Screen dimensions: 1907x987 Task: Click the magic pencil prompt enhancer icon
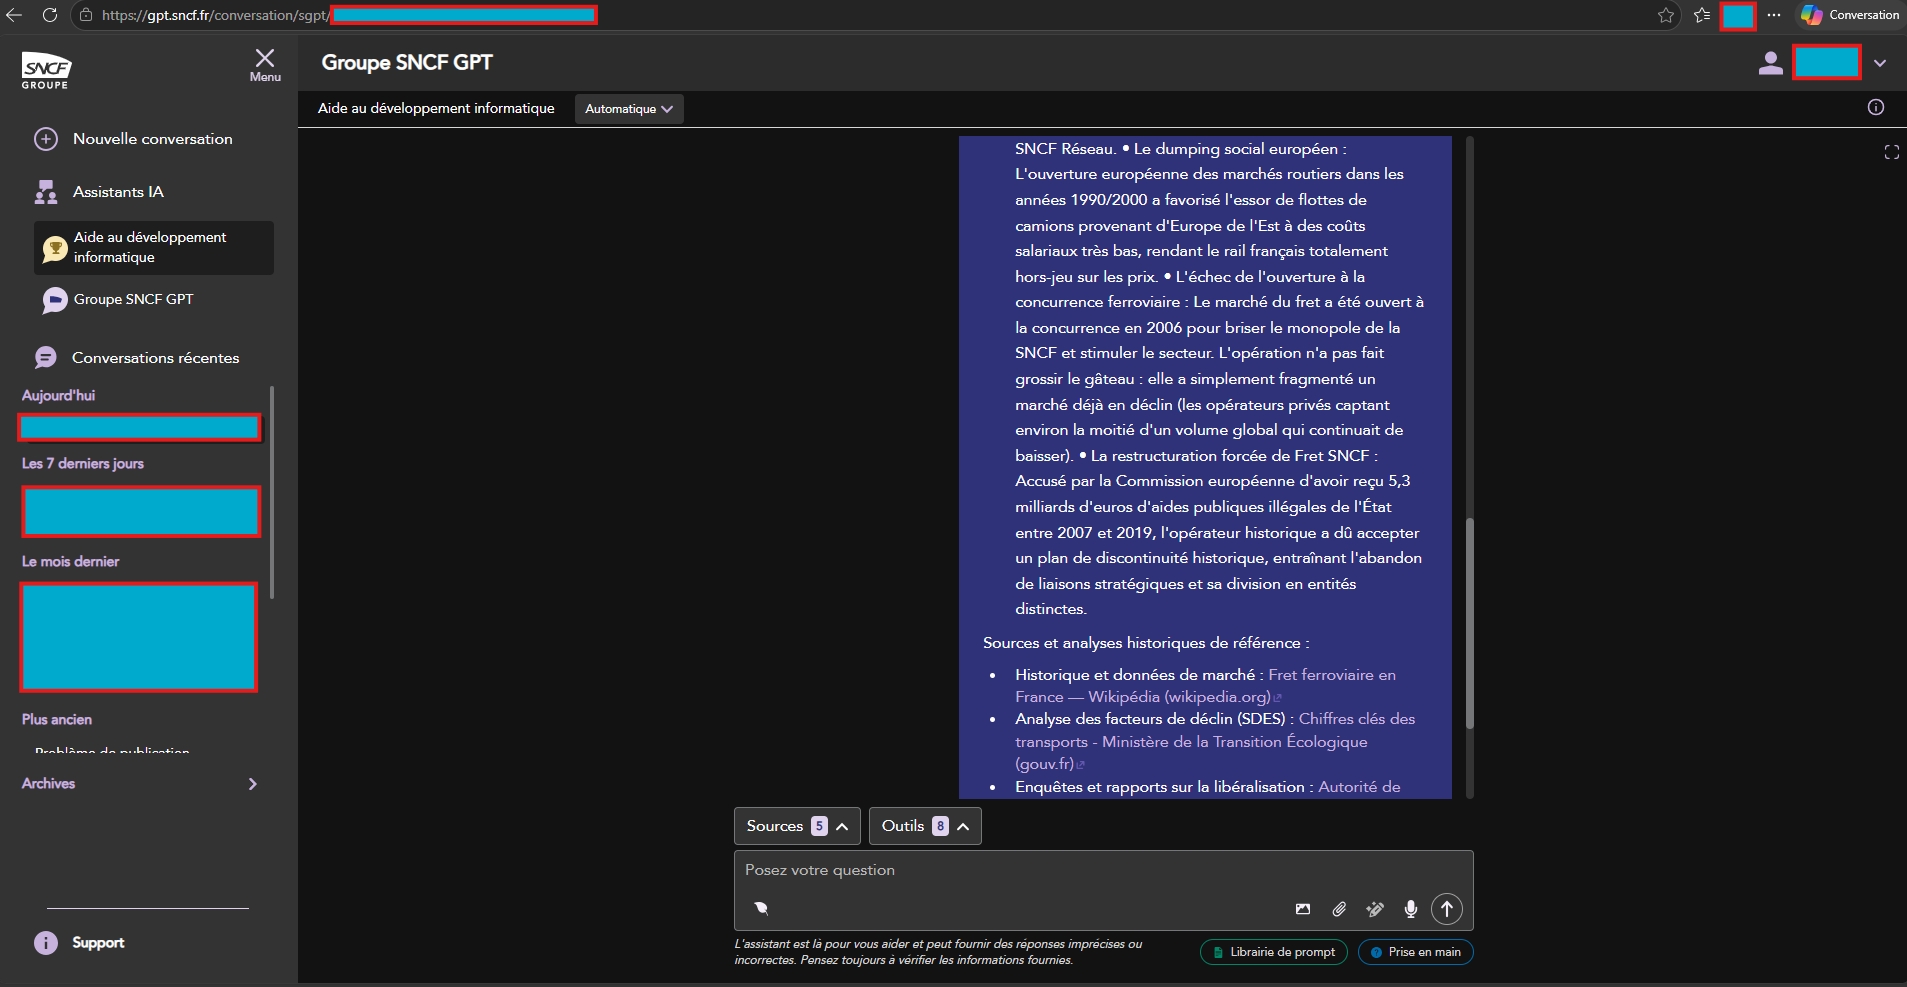1375,909
